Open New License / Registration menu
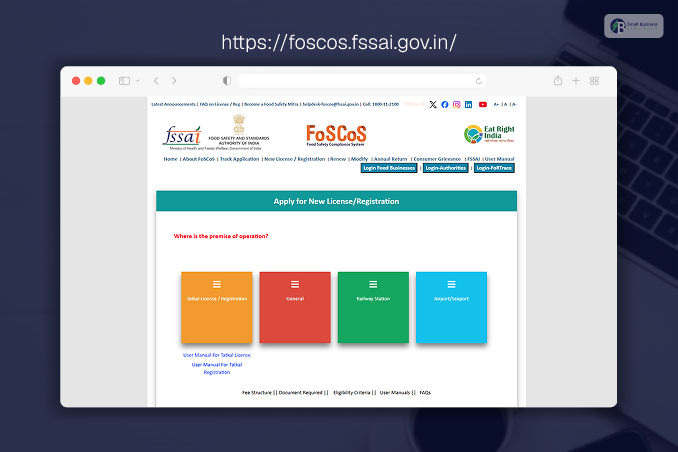The width and height of the screenshot is (678, 452). tap(294, 159)
